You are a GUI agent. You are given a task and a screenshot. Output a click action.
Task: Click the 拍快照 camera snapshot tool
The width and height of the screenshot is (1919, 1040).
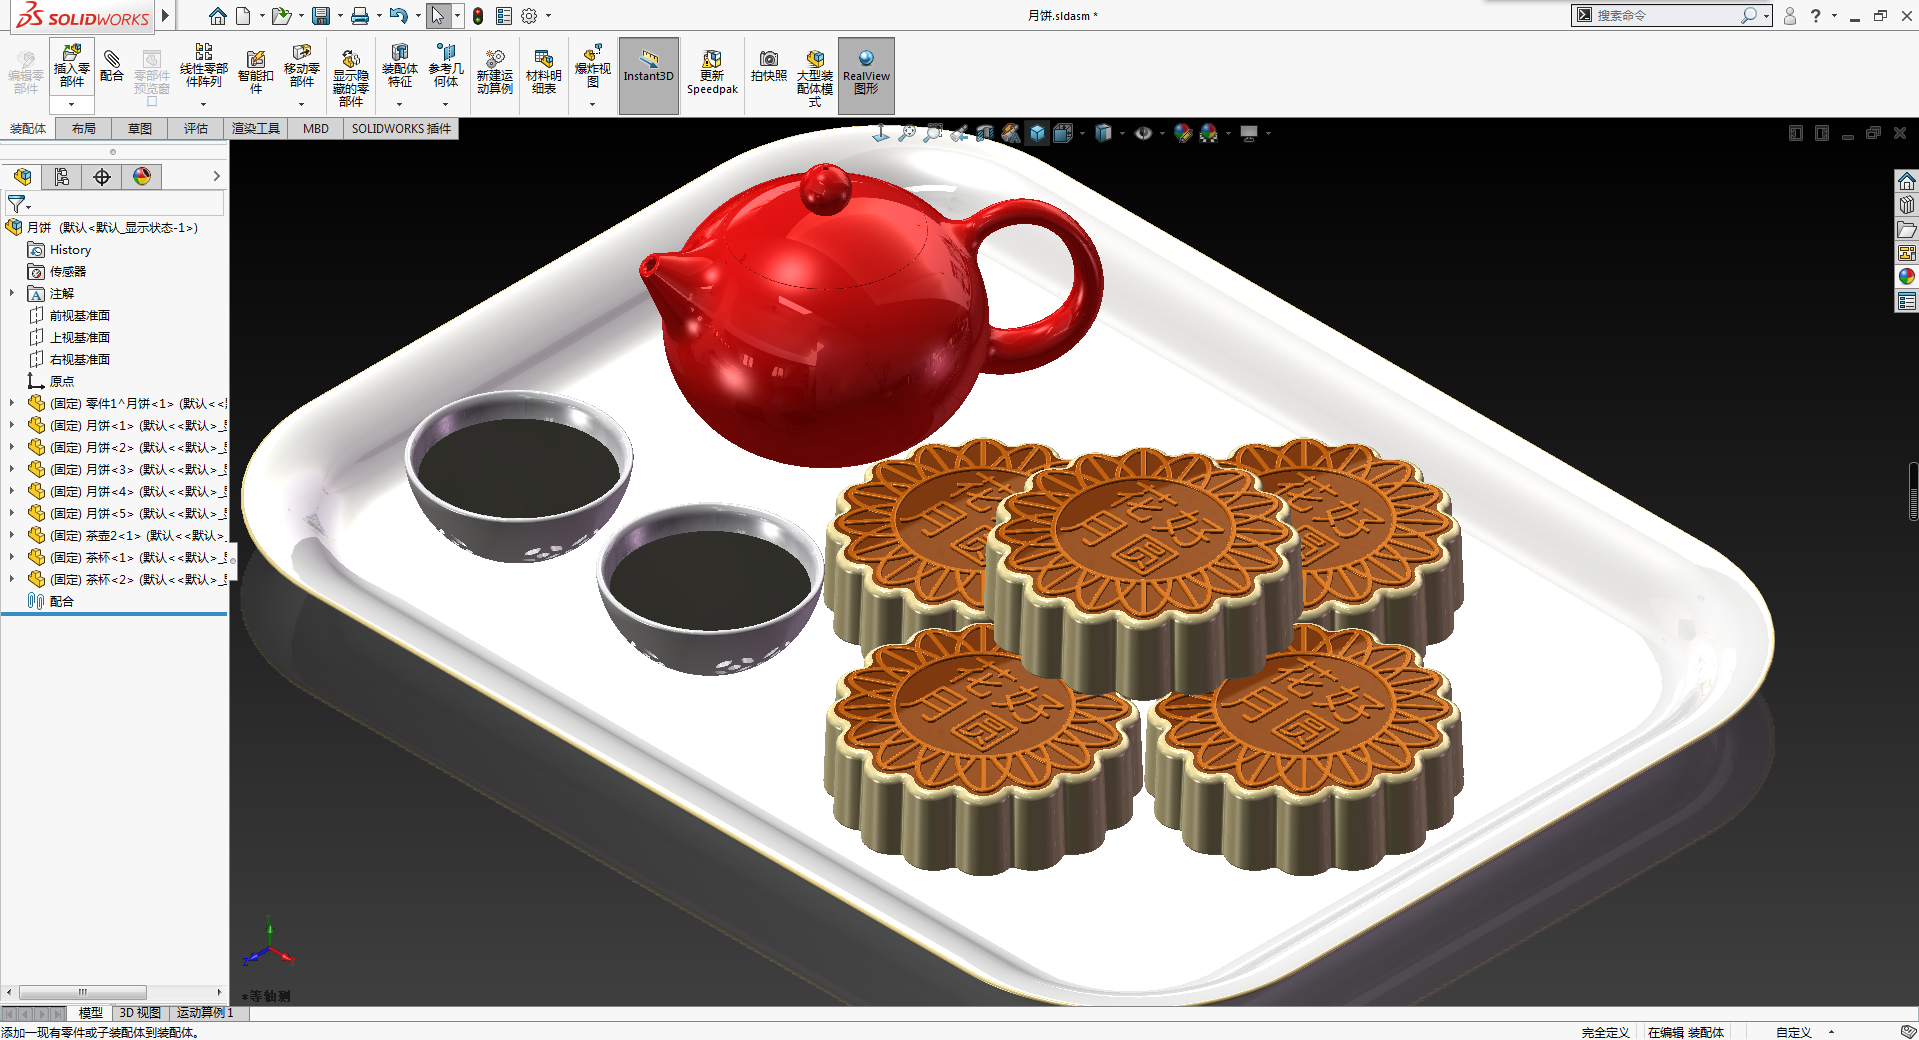769,66
